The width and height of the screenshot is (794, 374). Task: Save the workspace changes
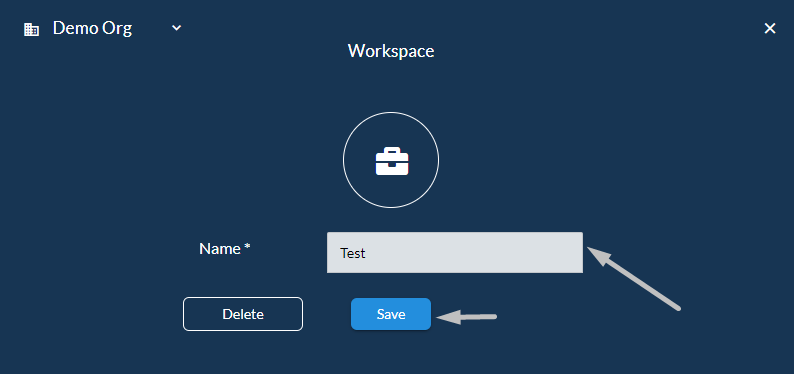pyautogui.click(x=391, y=314)
